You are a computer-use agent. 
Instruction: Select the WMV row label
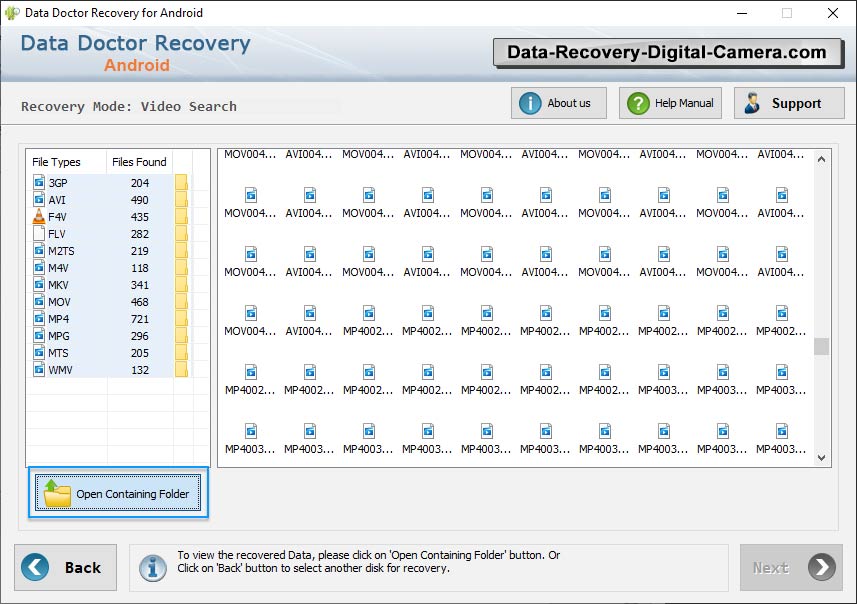60,370
